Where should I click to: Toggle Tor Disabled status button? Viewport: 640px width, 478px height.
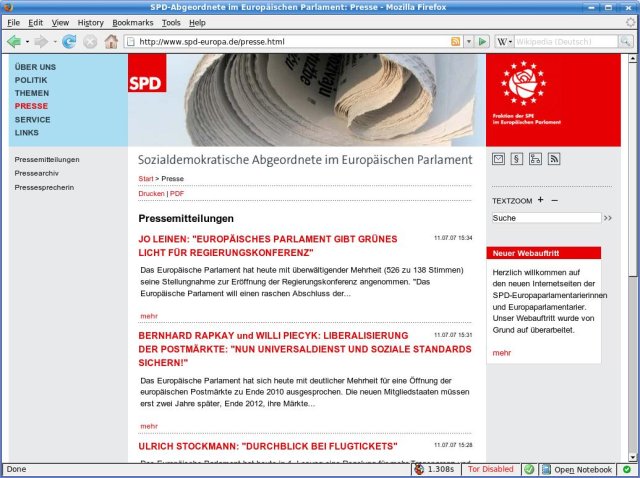click(x=491, y=469)
